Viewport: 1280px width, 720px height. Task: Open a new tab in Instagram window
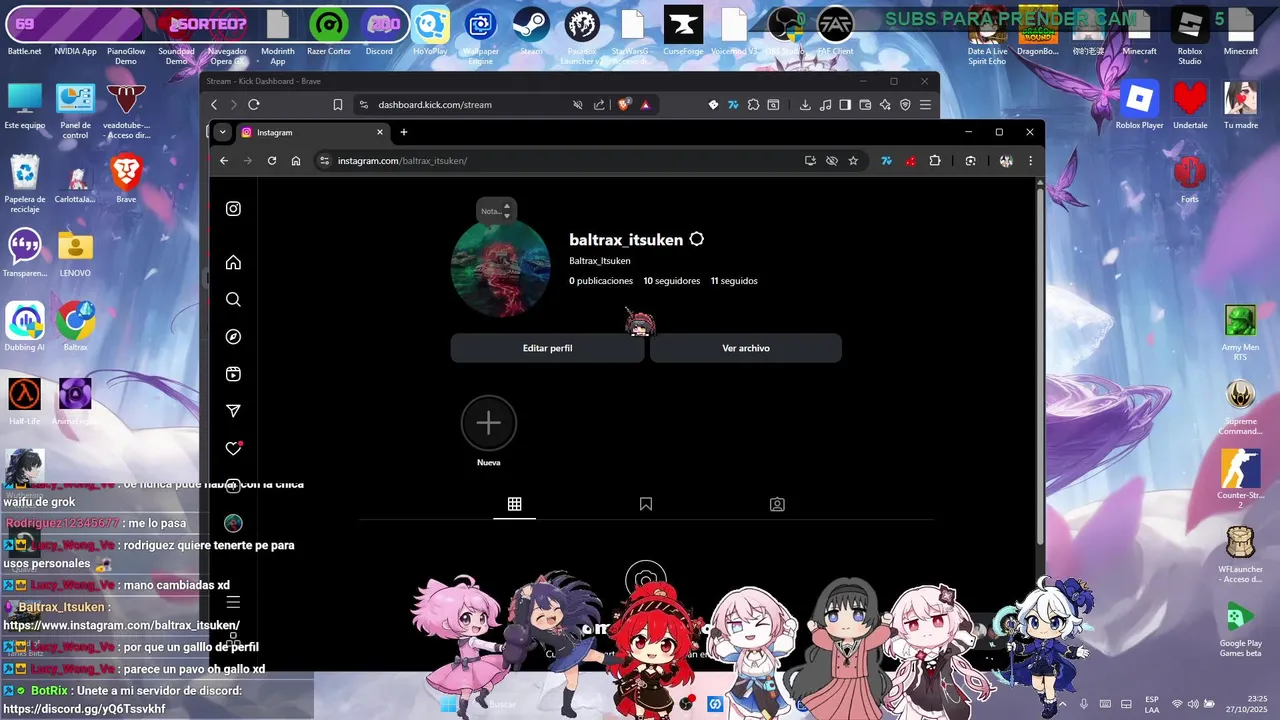[x=404, y=132]
